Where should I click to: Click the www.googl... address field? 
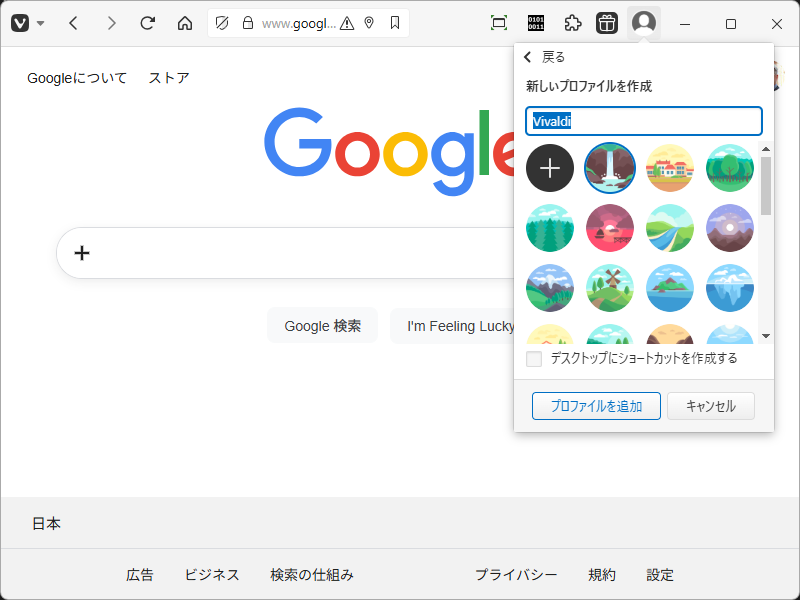298,23
